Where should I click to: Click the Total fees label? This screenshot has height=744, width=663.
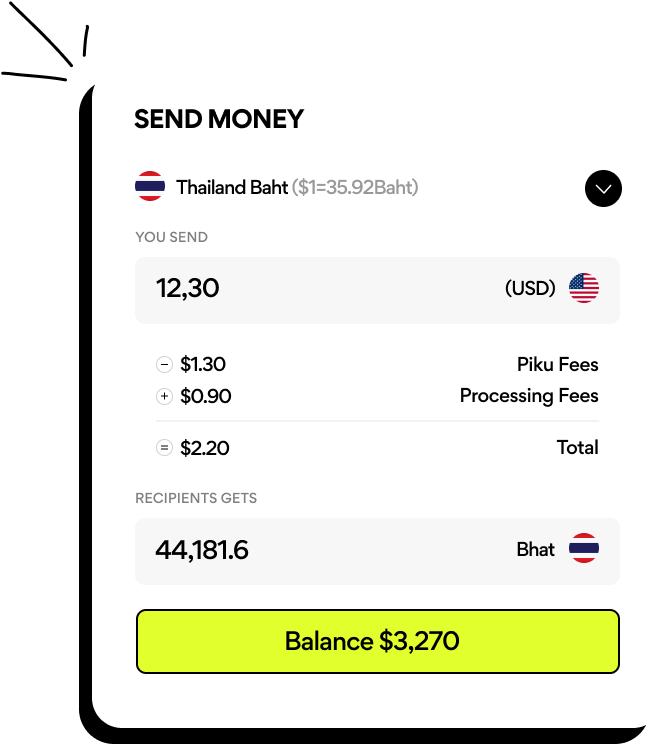577,448
